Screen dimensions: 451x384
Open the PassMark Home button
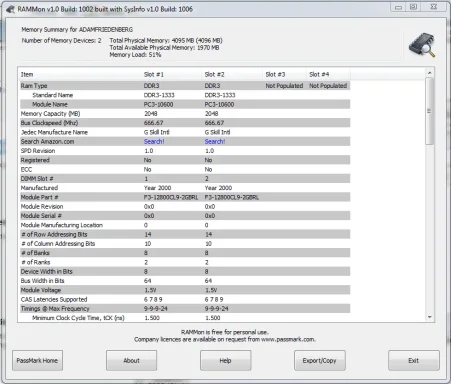(x=37, y=360)
